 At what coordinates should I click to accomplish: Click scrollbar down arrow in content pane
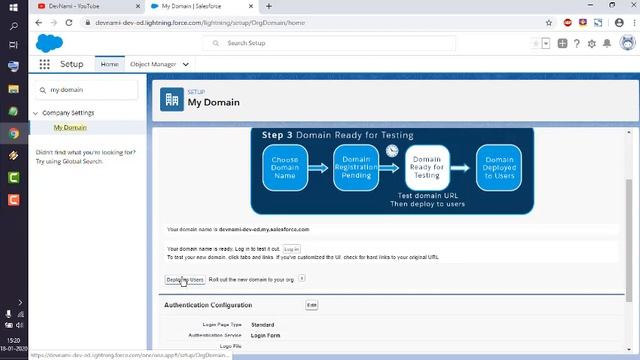pyautogui.click(x=629, y=349)
